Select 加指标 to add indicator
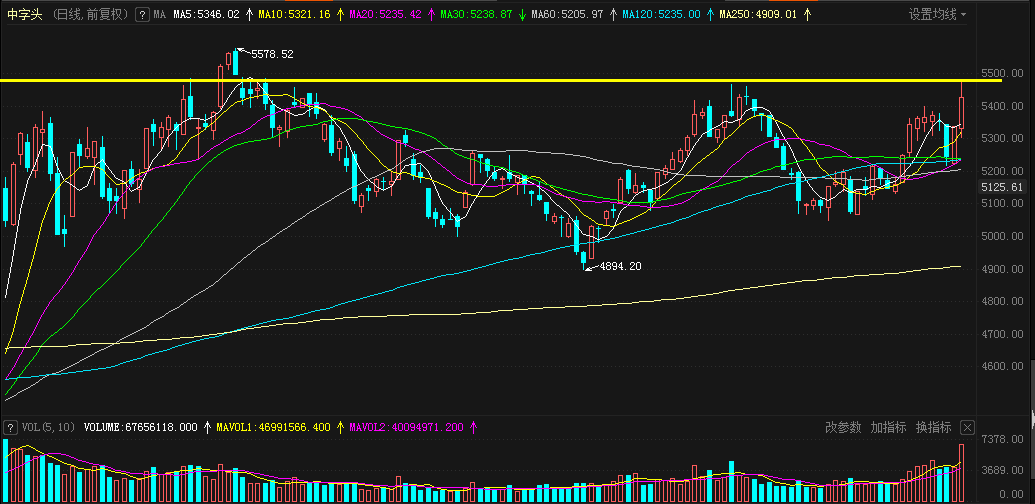 (x=888, y=427)
